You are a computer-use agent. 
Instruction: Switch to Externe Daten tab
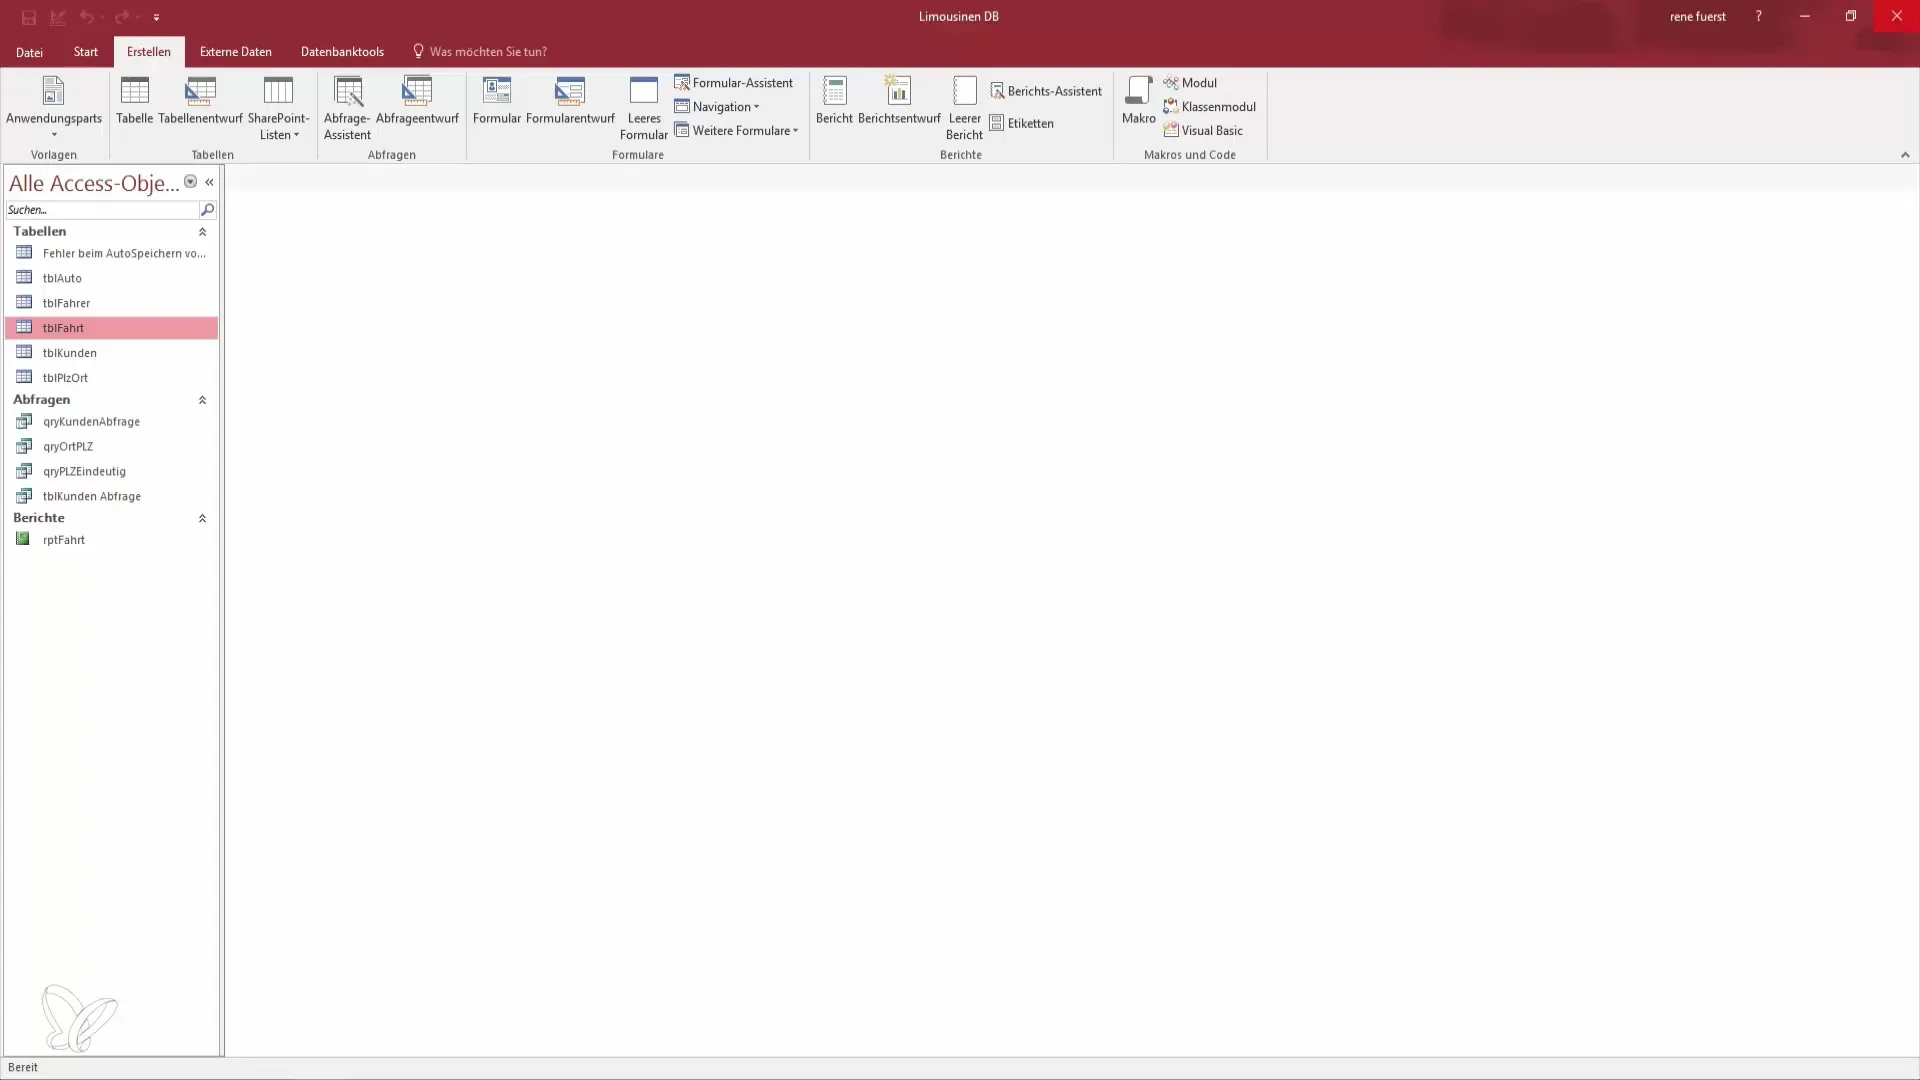click(x=236, y=52)
